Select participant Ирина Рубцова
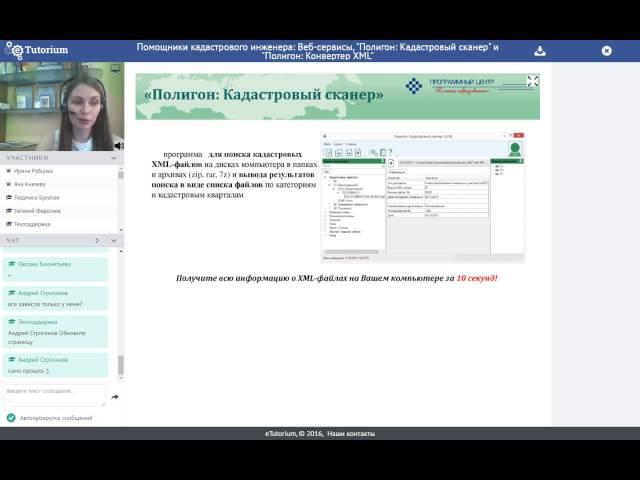This screenshot has width=640, height=480. click(x=33, y=171)
